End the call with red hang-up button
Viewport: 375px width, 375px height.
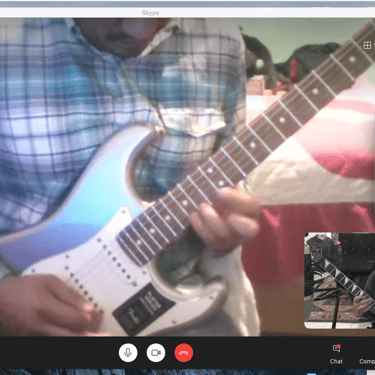(184, 353)
